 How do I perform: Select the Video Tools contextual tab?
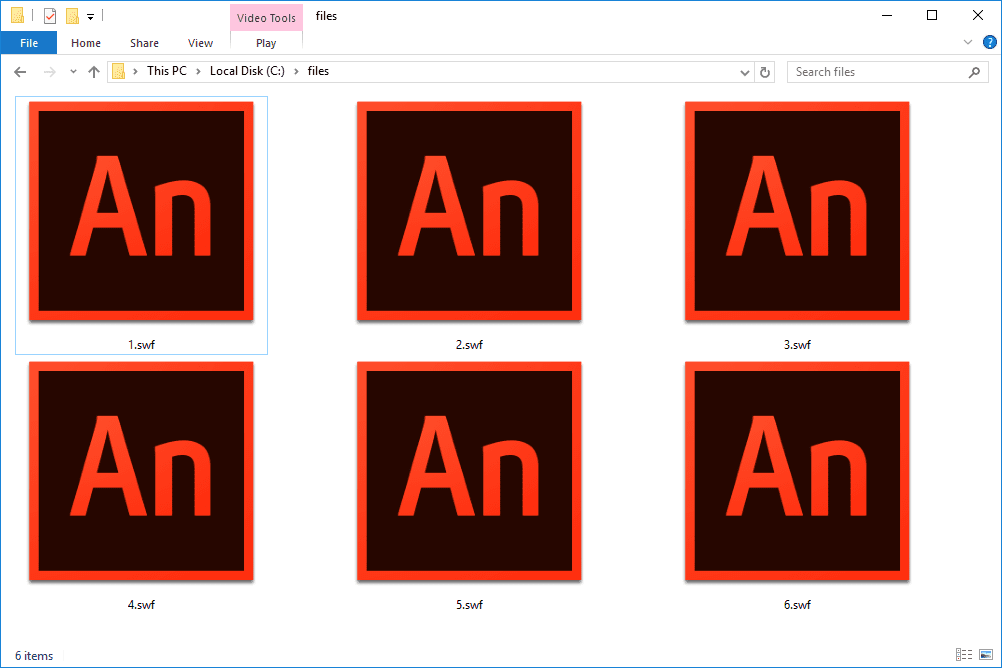point(266,18)
